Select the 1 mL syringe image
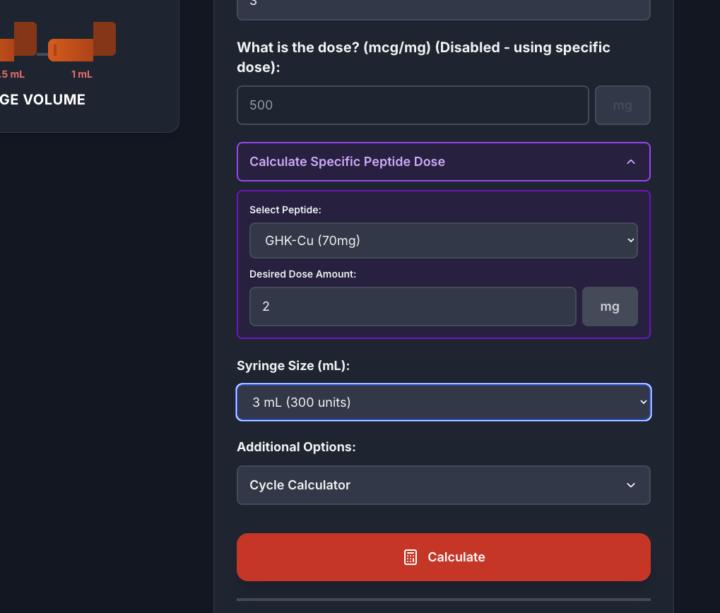 pyautogui.click(x=82, y=45)
